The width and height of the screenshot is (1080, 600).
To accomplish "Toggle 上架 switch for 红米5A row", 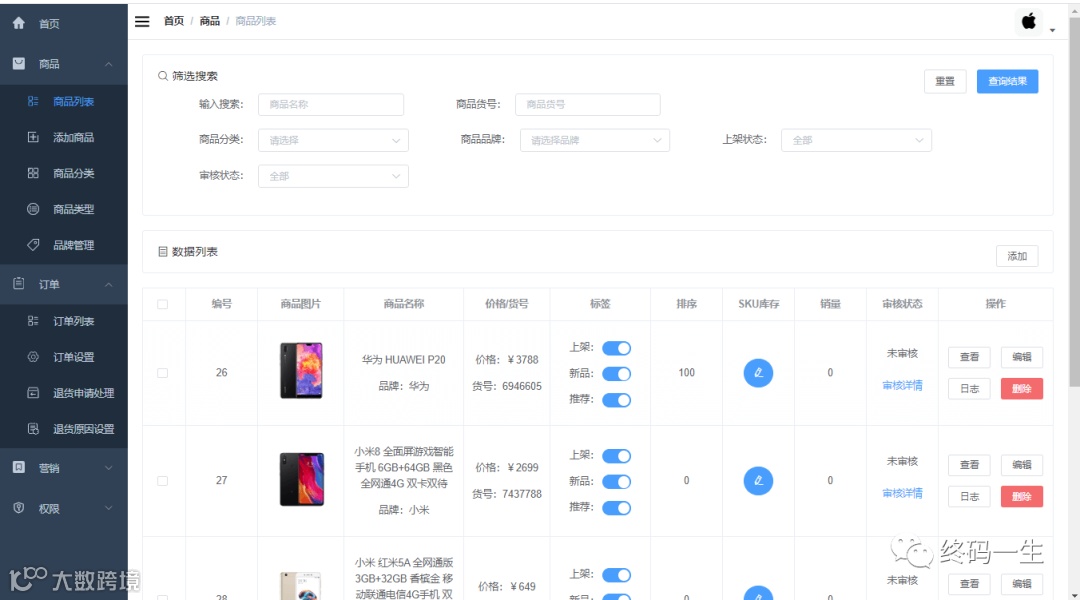I will click(x=616, y=575).
